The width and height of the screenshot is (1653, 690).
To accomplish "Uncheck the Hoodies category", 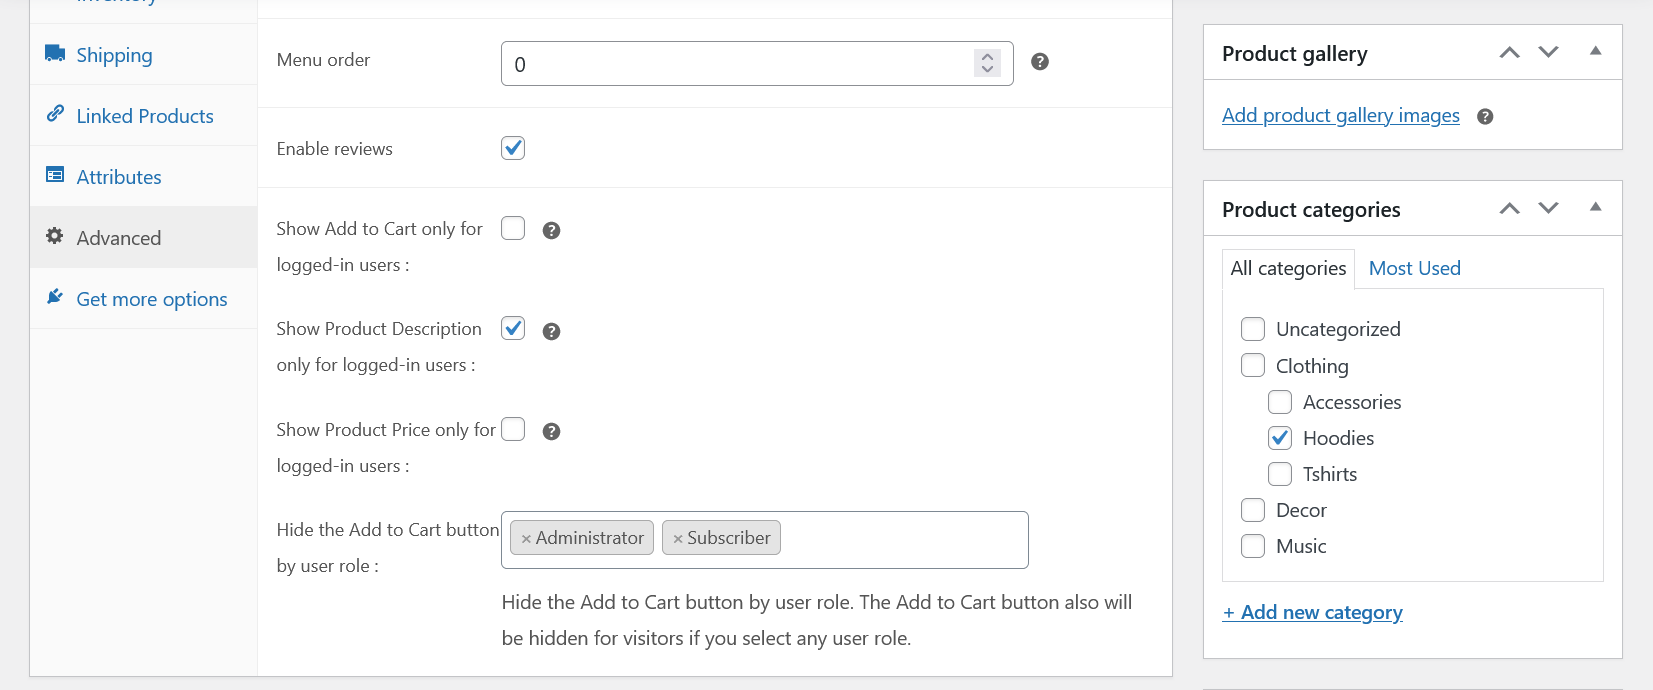I will tap(1280, 437).
